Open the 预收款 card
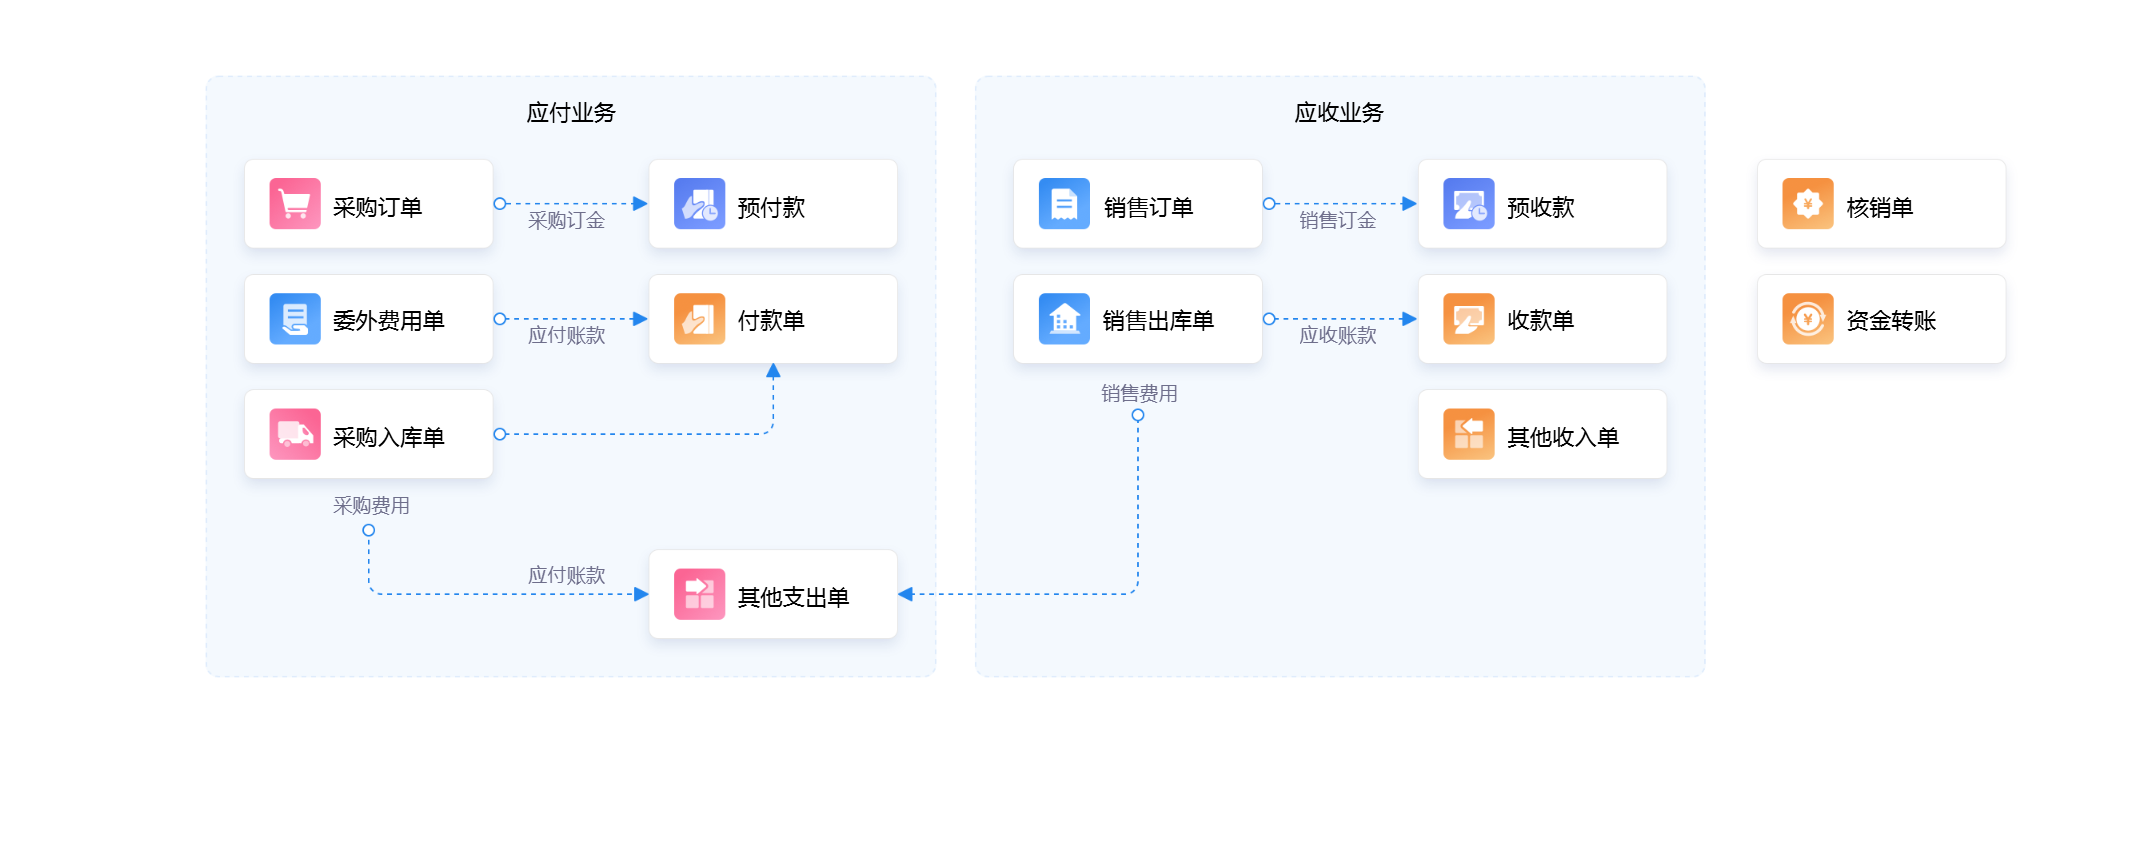Image resolution: width=2146 pixels, height=852 pixels. (x=1543, y=204)
